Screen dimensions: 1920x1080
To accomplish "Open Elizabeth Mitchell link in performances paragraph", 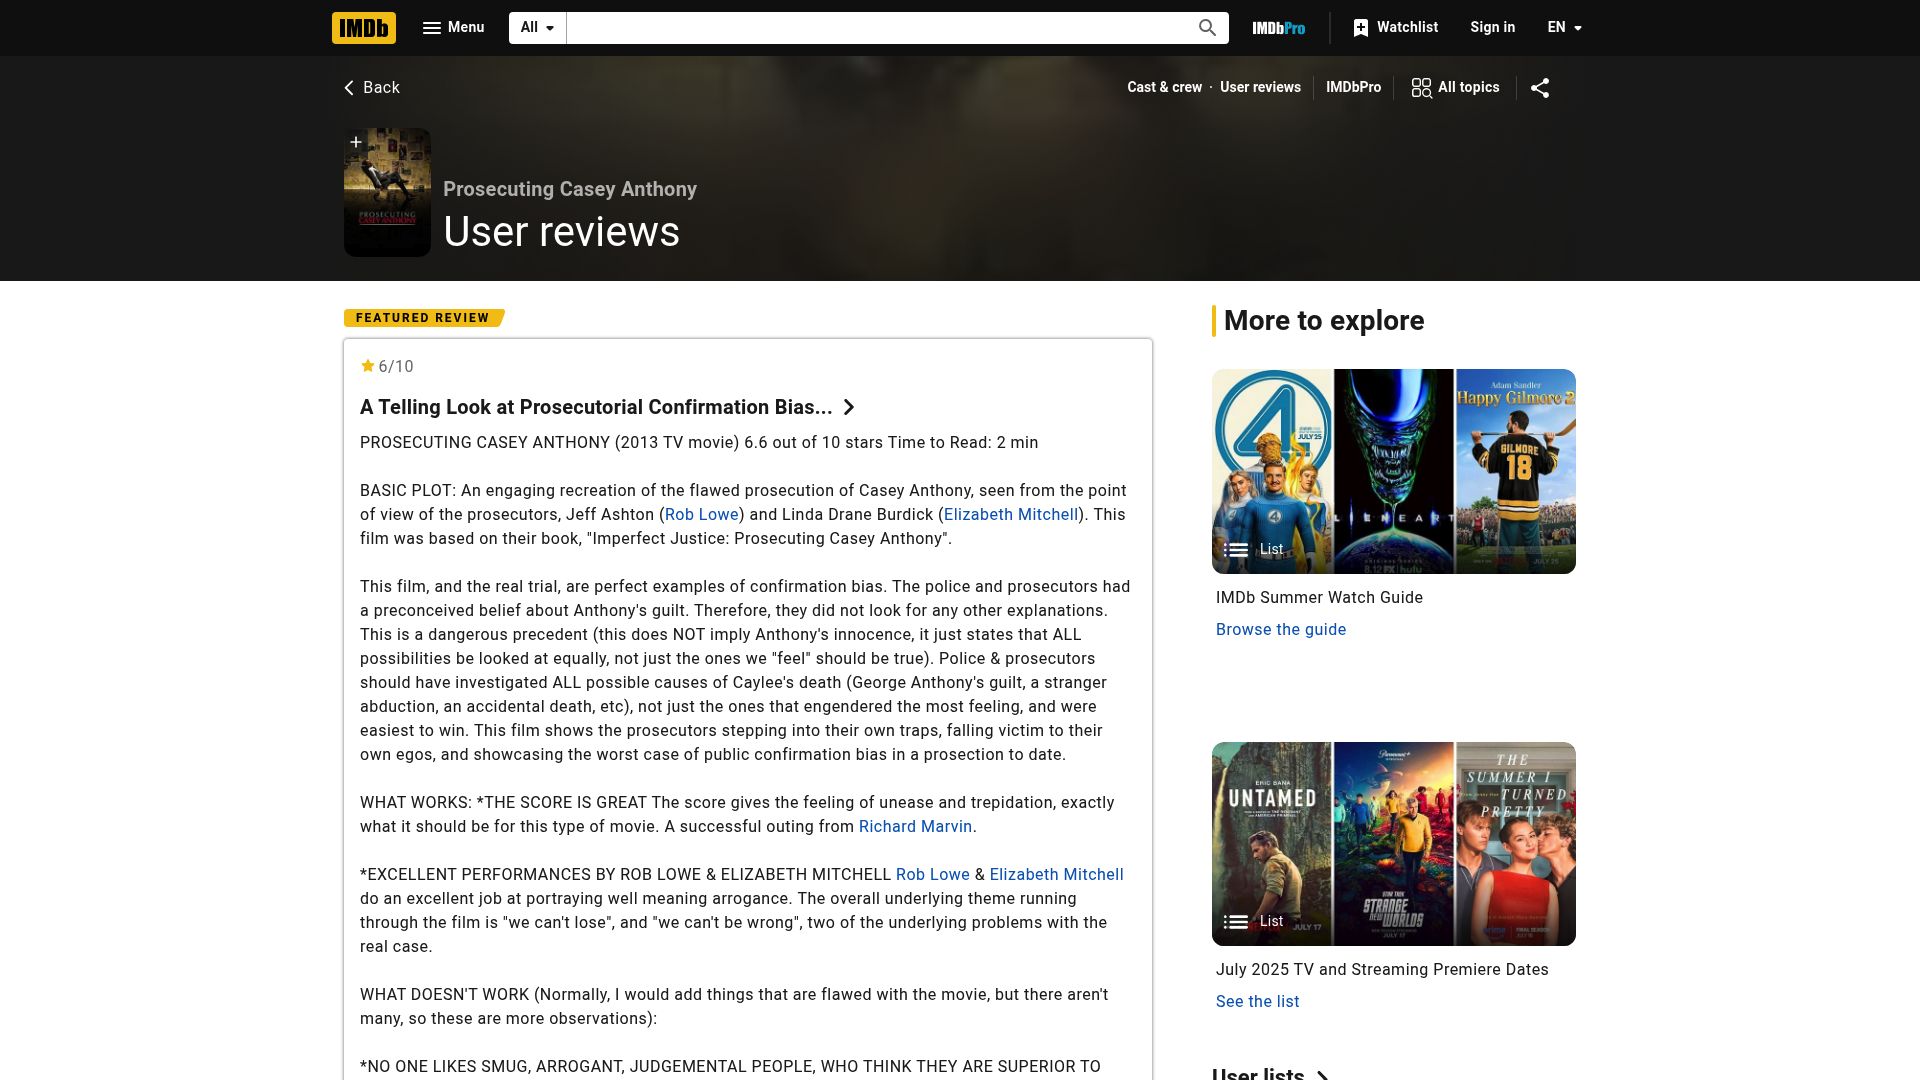I will (x=1056, y=874).
